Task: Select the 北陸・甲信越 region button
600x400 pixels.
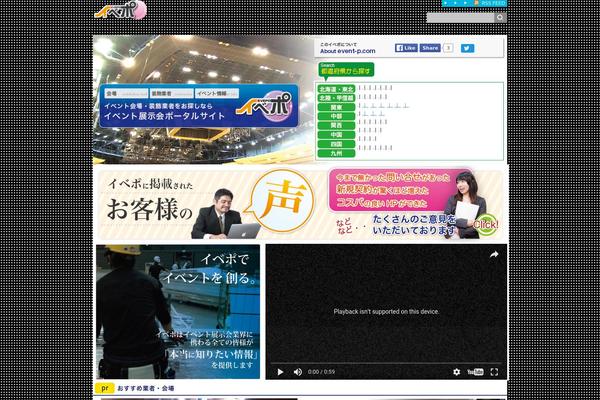Action: point(336,98)
